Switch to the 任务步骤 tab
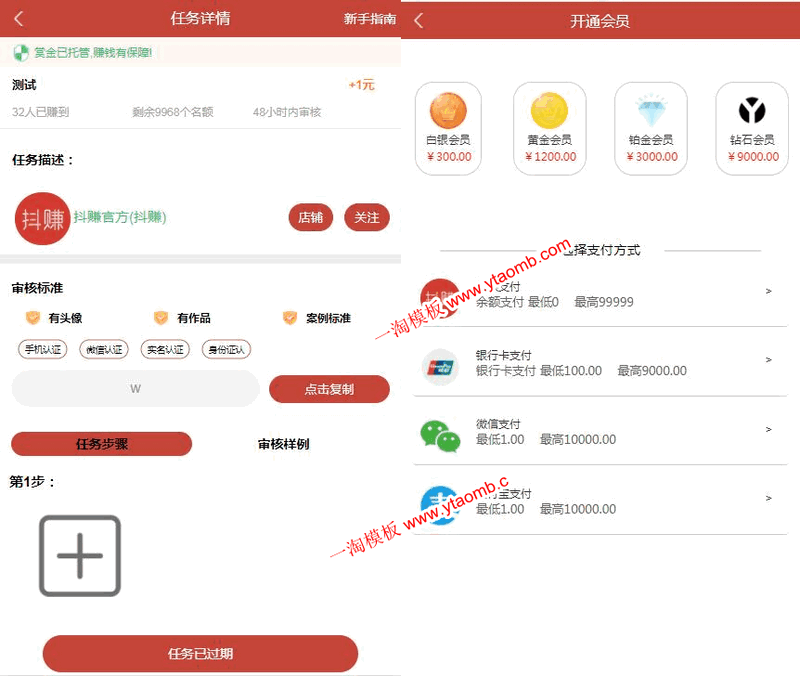800x677 pixels. pos(102,444)
